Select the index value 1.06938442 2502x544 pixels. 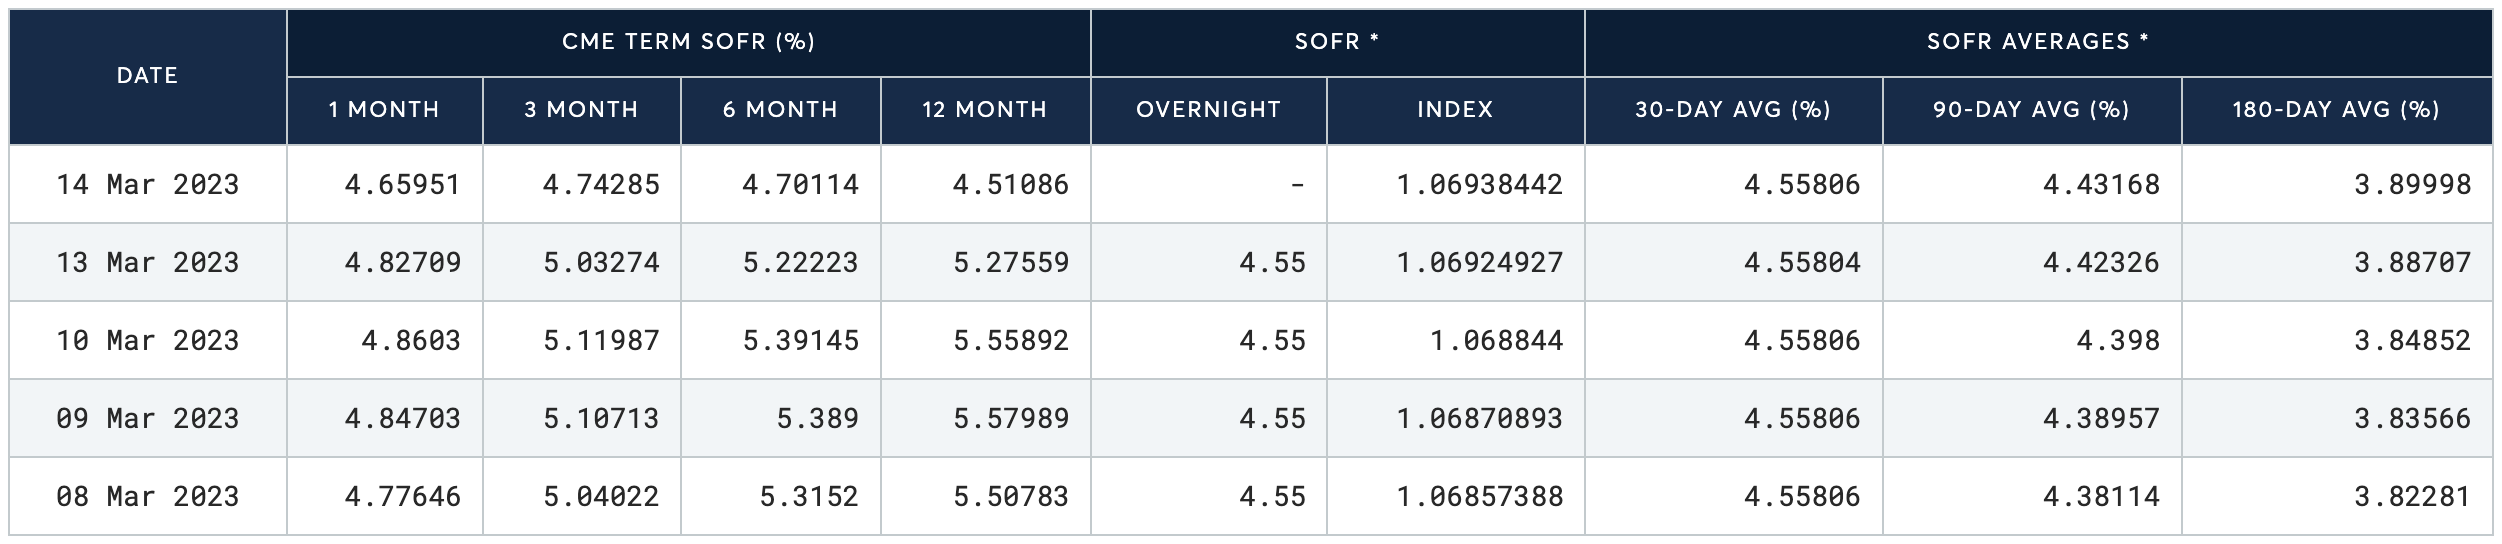pos(1479,185)
